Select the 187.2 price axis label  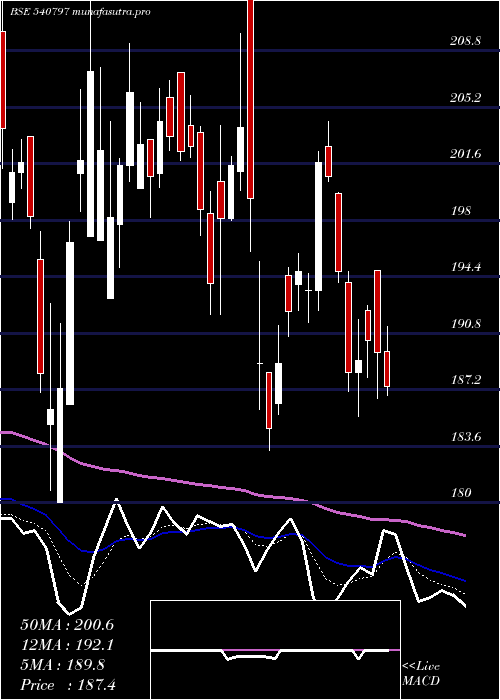pos(465,380)
